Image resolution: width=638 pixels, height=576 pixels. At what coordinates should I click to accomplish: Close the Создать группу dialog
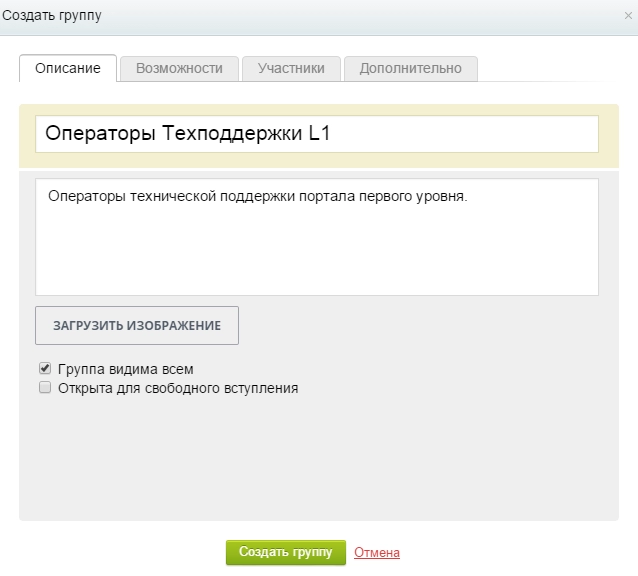tap(627, 16)
